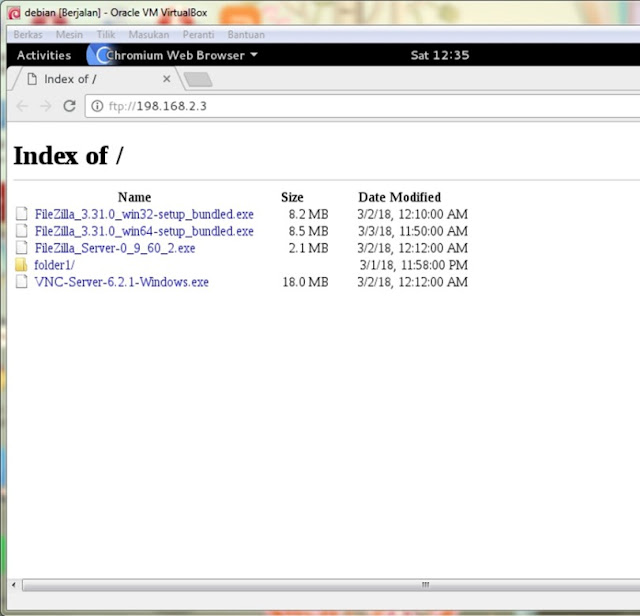Download FileZilla_3.31.0_win32-setup_bundled.exe link
The height and width of the screenshot is (616, 640).
coord(144,214)
